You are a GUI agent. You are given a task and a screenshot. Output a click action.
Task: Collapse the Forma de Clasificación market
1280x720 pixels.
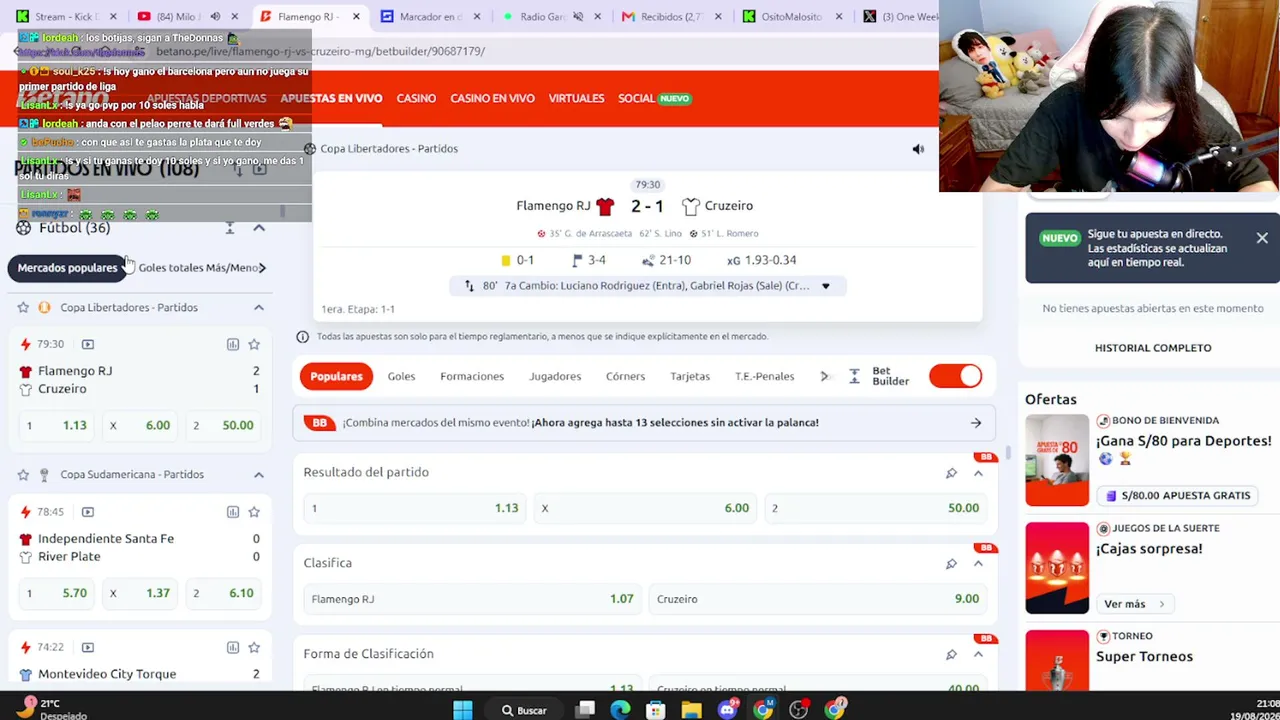point(978,654)
